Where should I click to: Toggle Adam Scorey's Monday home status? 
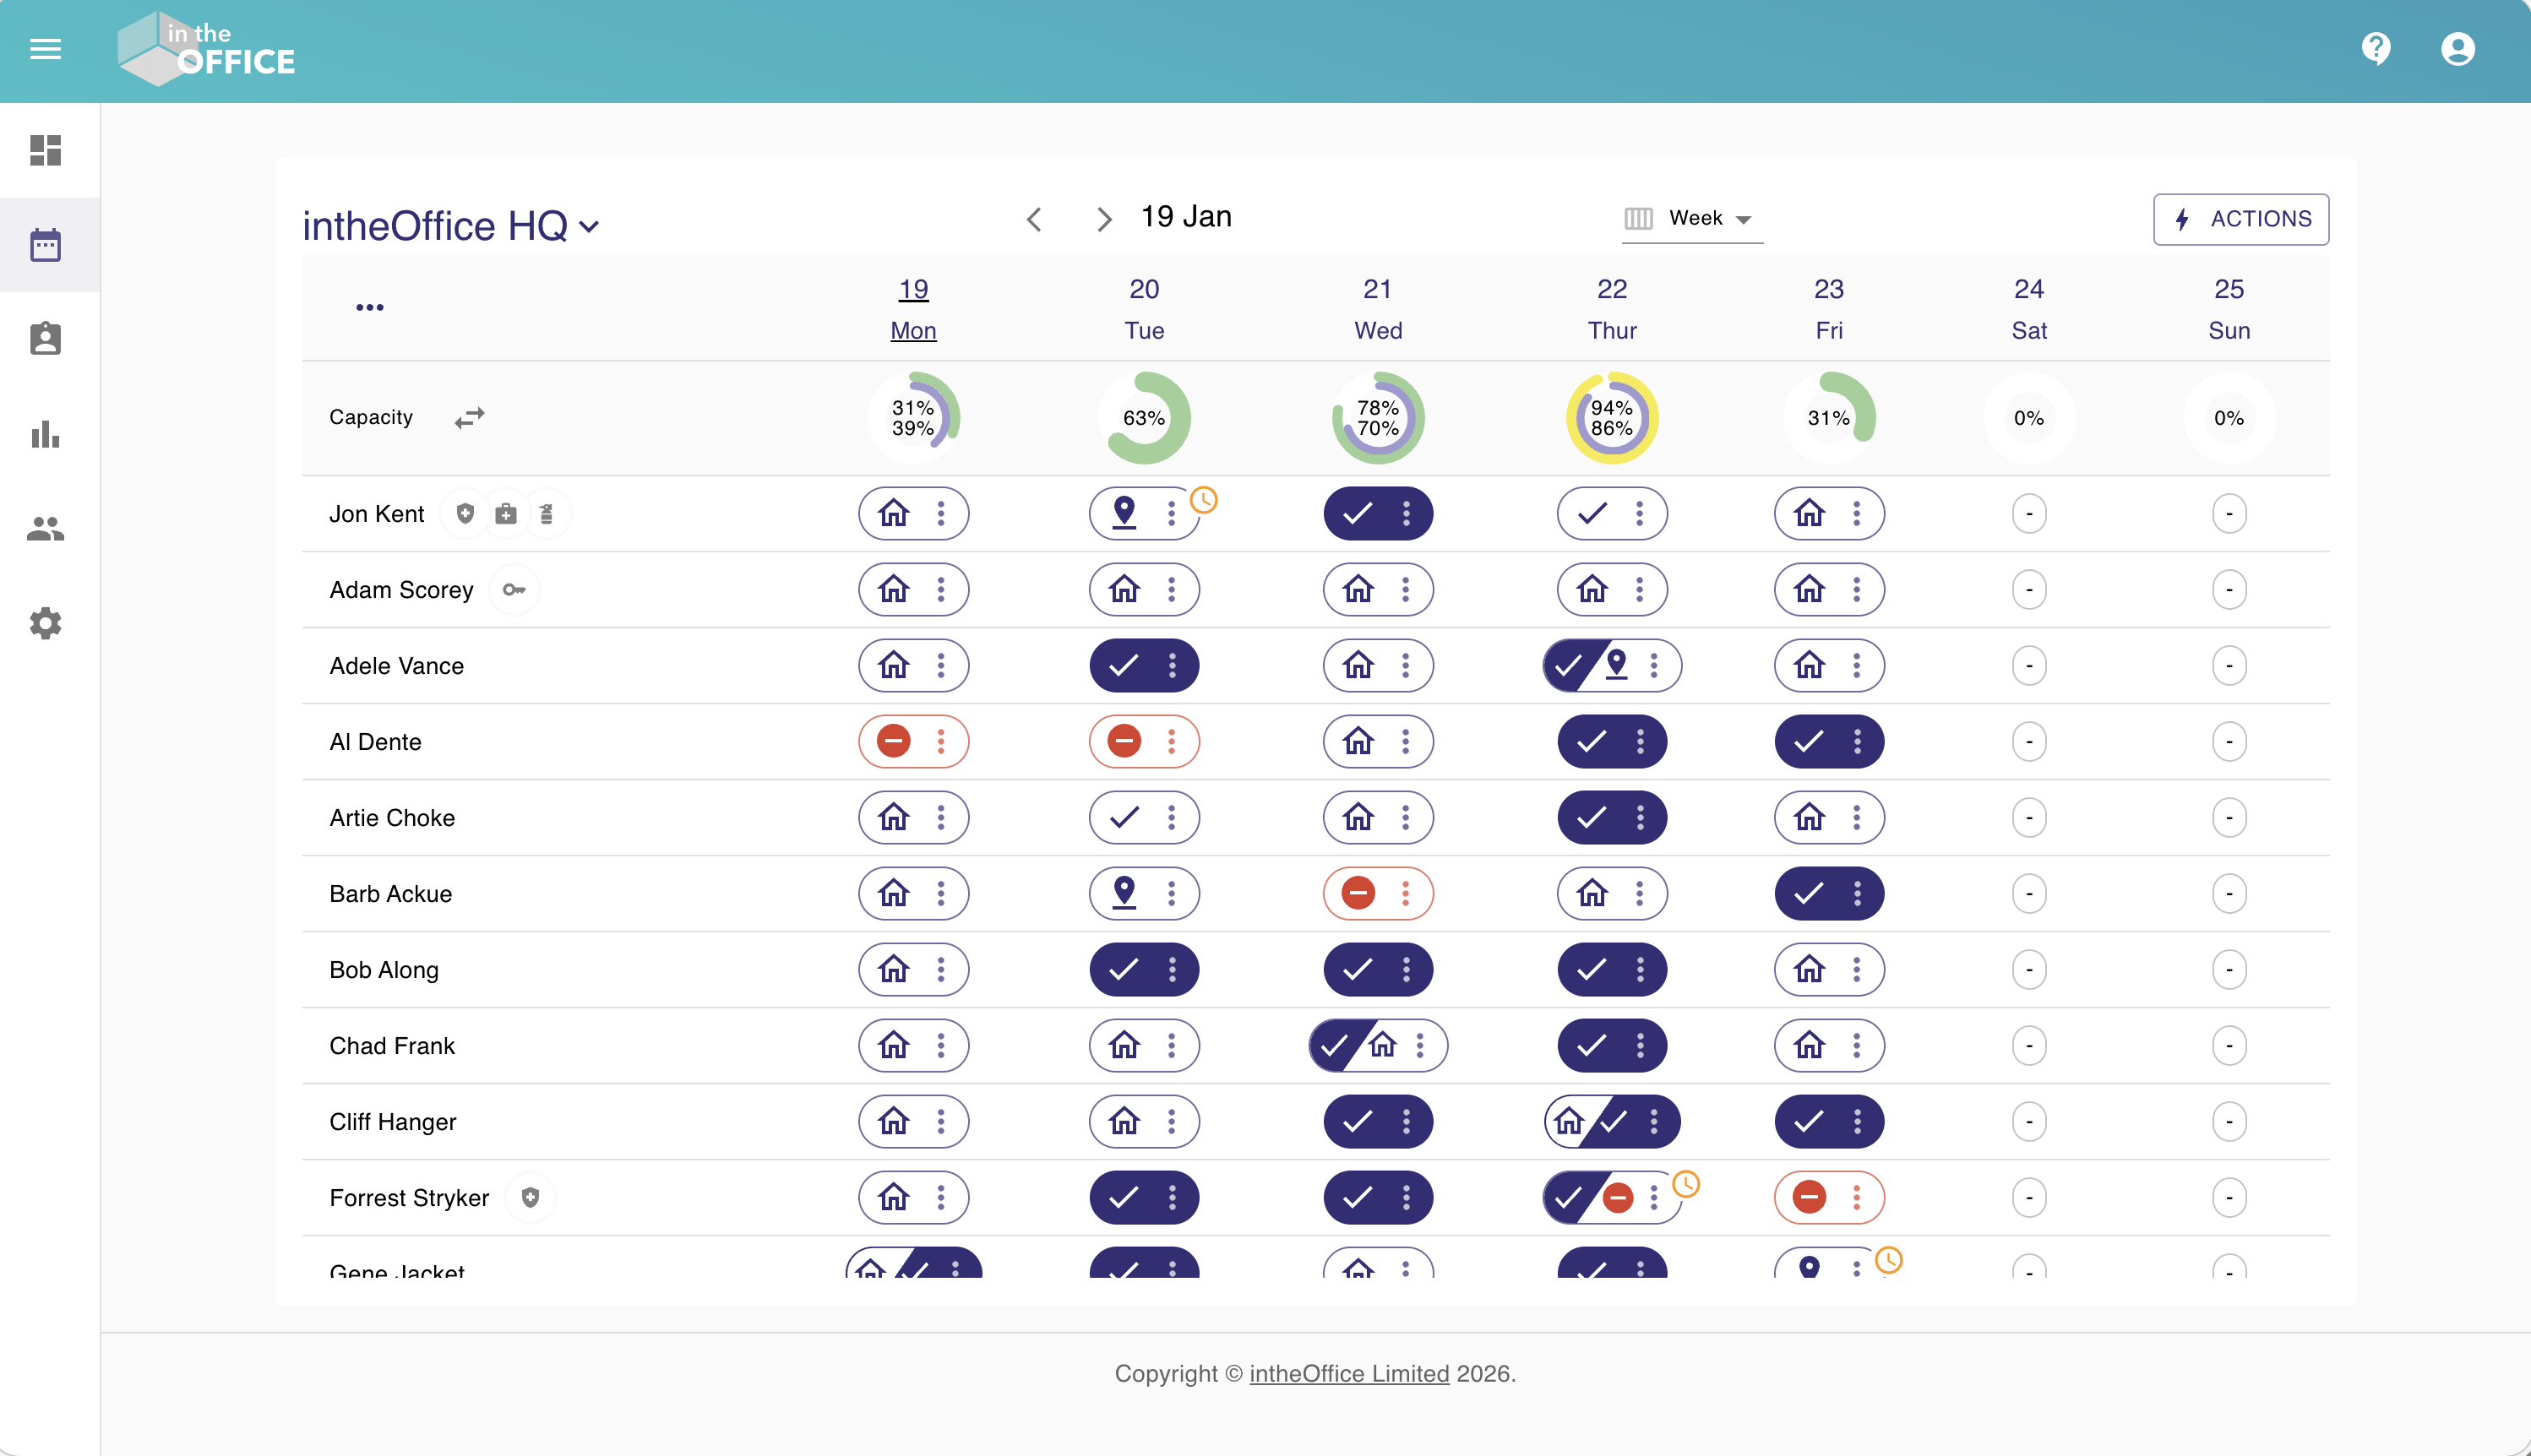893,589
